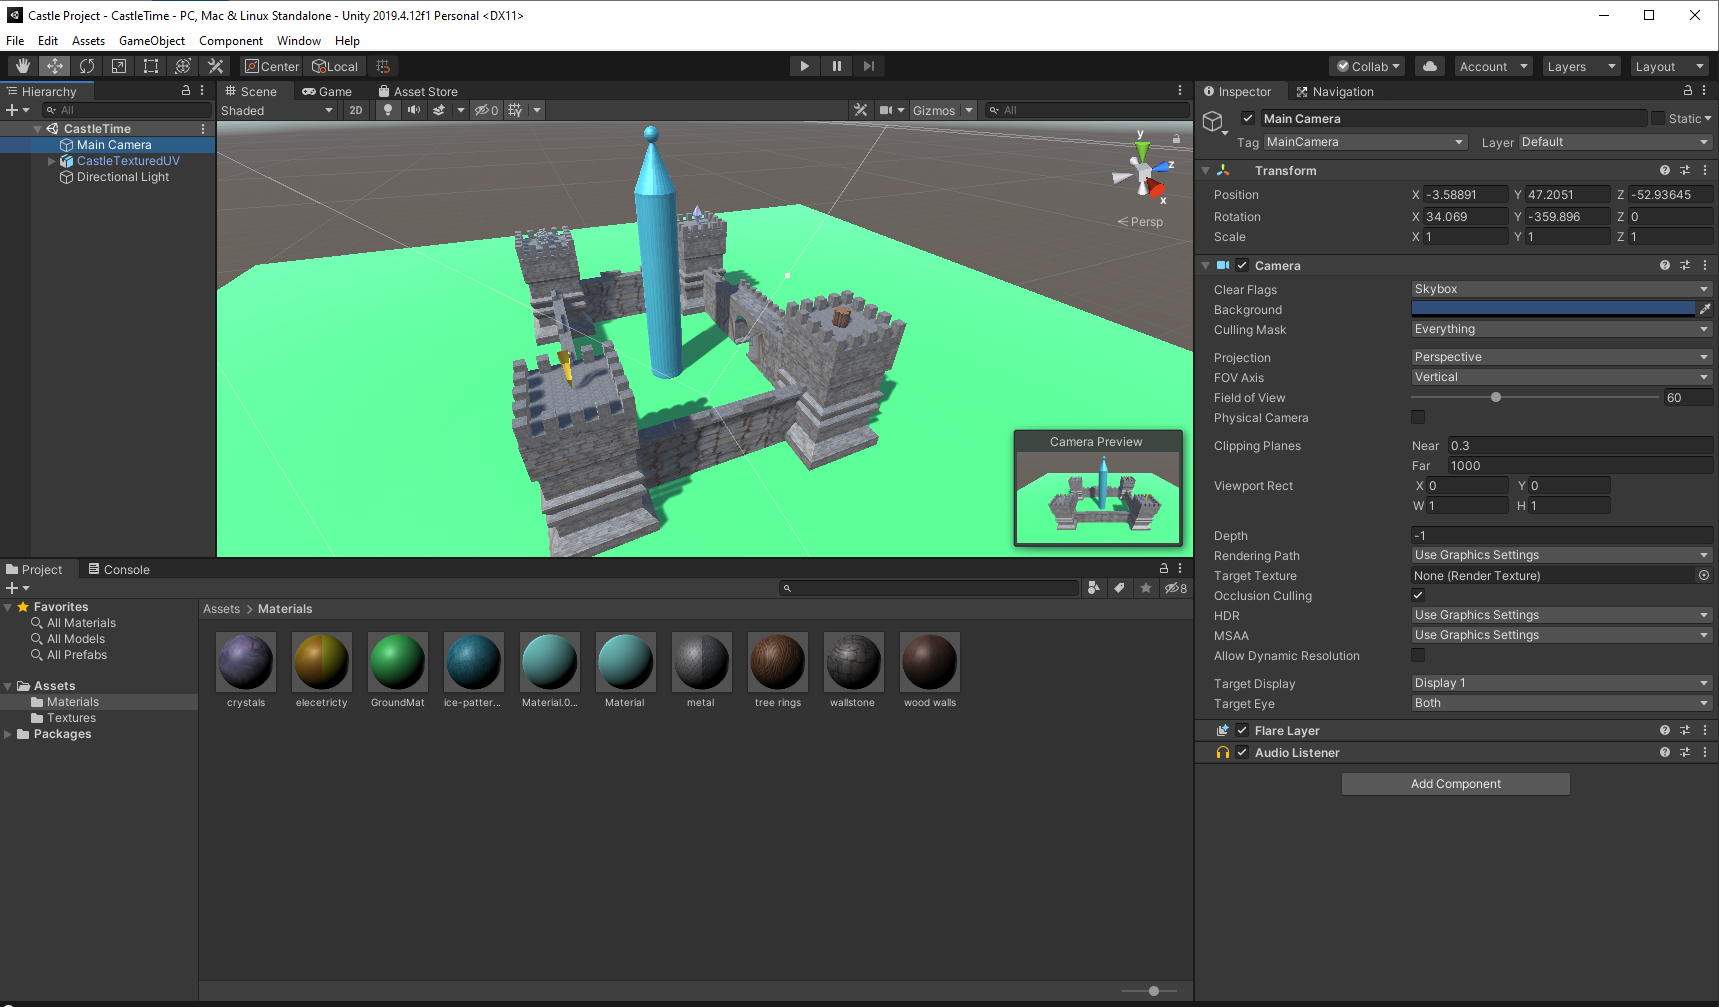Toggle scene effects icon
1719x1007 pixels.
(x=439, y=110)
